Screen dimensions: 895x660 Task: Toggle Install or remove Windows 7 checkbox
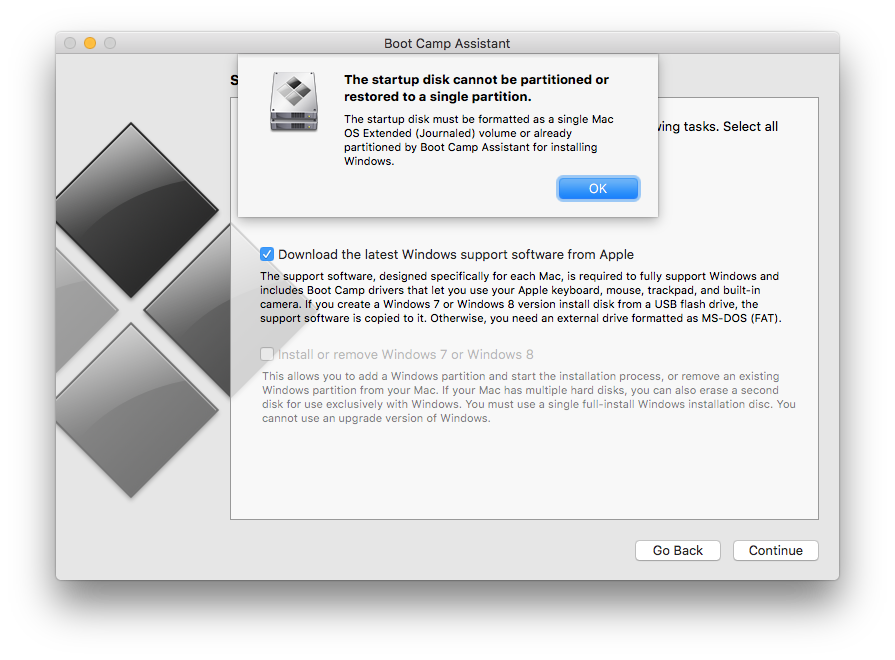tap(267, 354)
